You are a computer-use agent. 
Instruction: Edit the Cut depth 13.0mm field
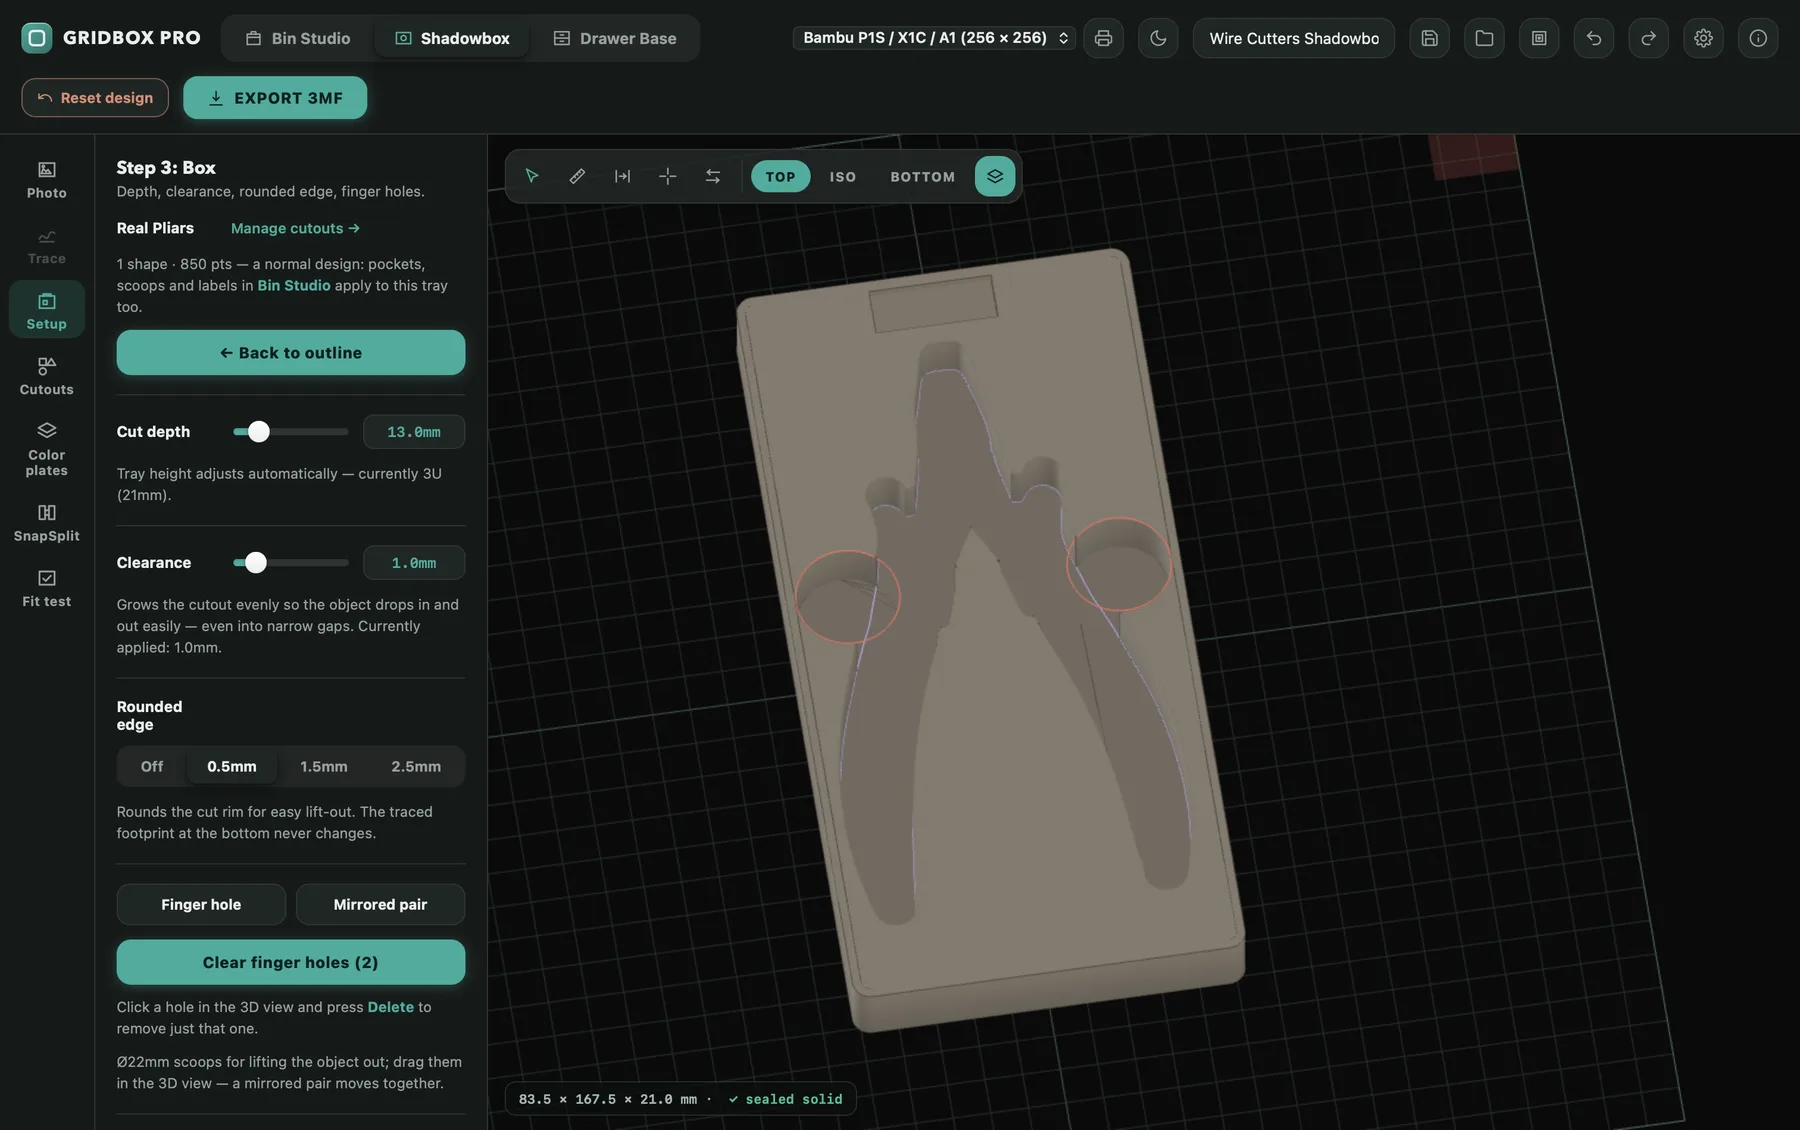tap(414, 432)
